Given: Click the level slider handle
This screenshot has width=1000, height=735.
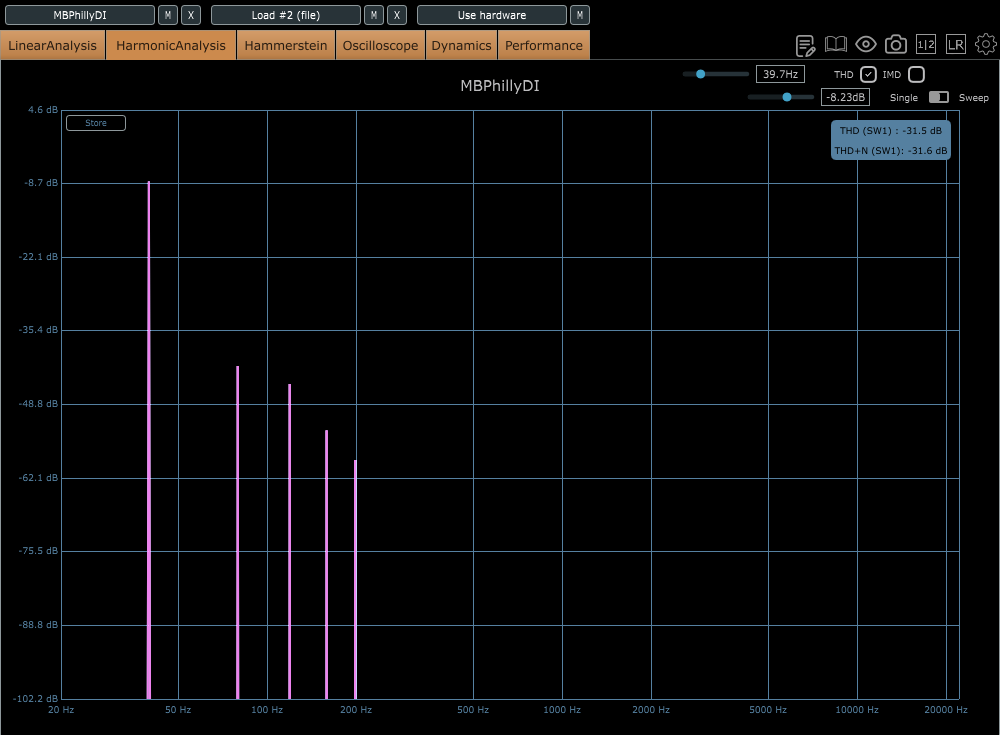Looking at the screenshot, I should (x=787, y=97).
